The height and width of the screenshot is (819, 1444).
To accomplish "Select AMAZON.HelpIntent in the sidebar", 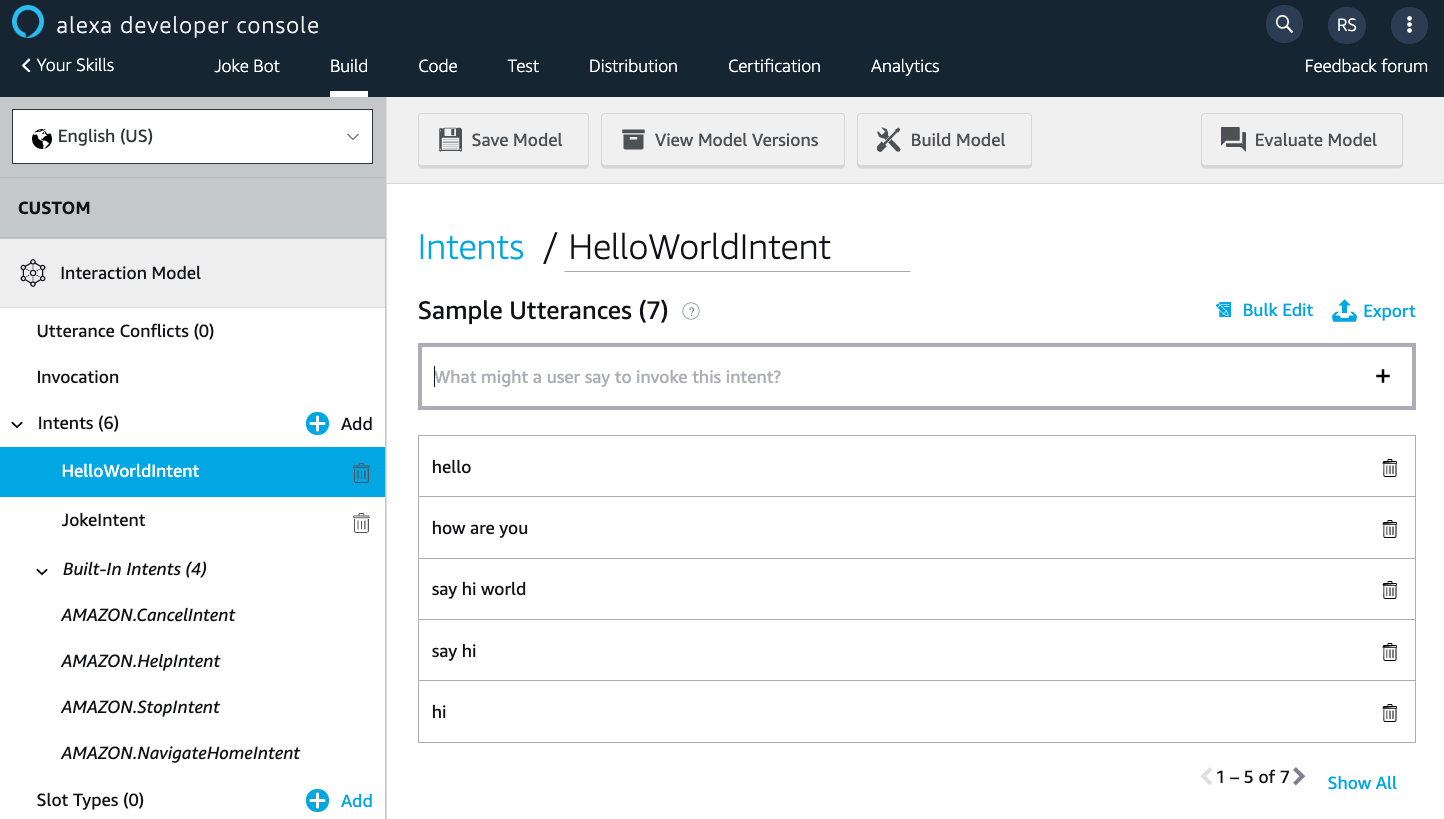I will point(141,660).
